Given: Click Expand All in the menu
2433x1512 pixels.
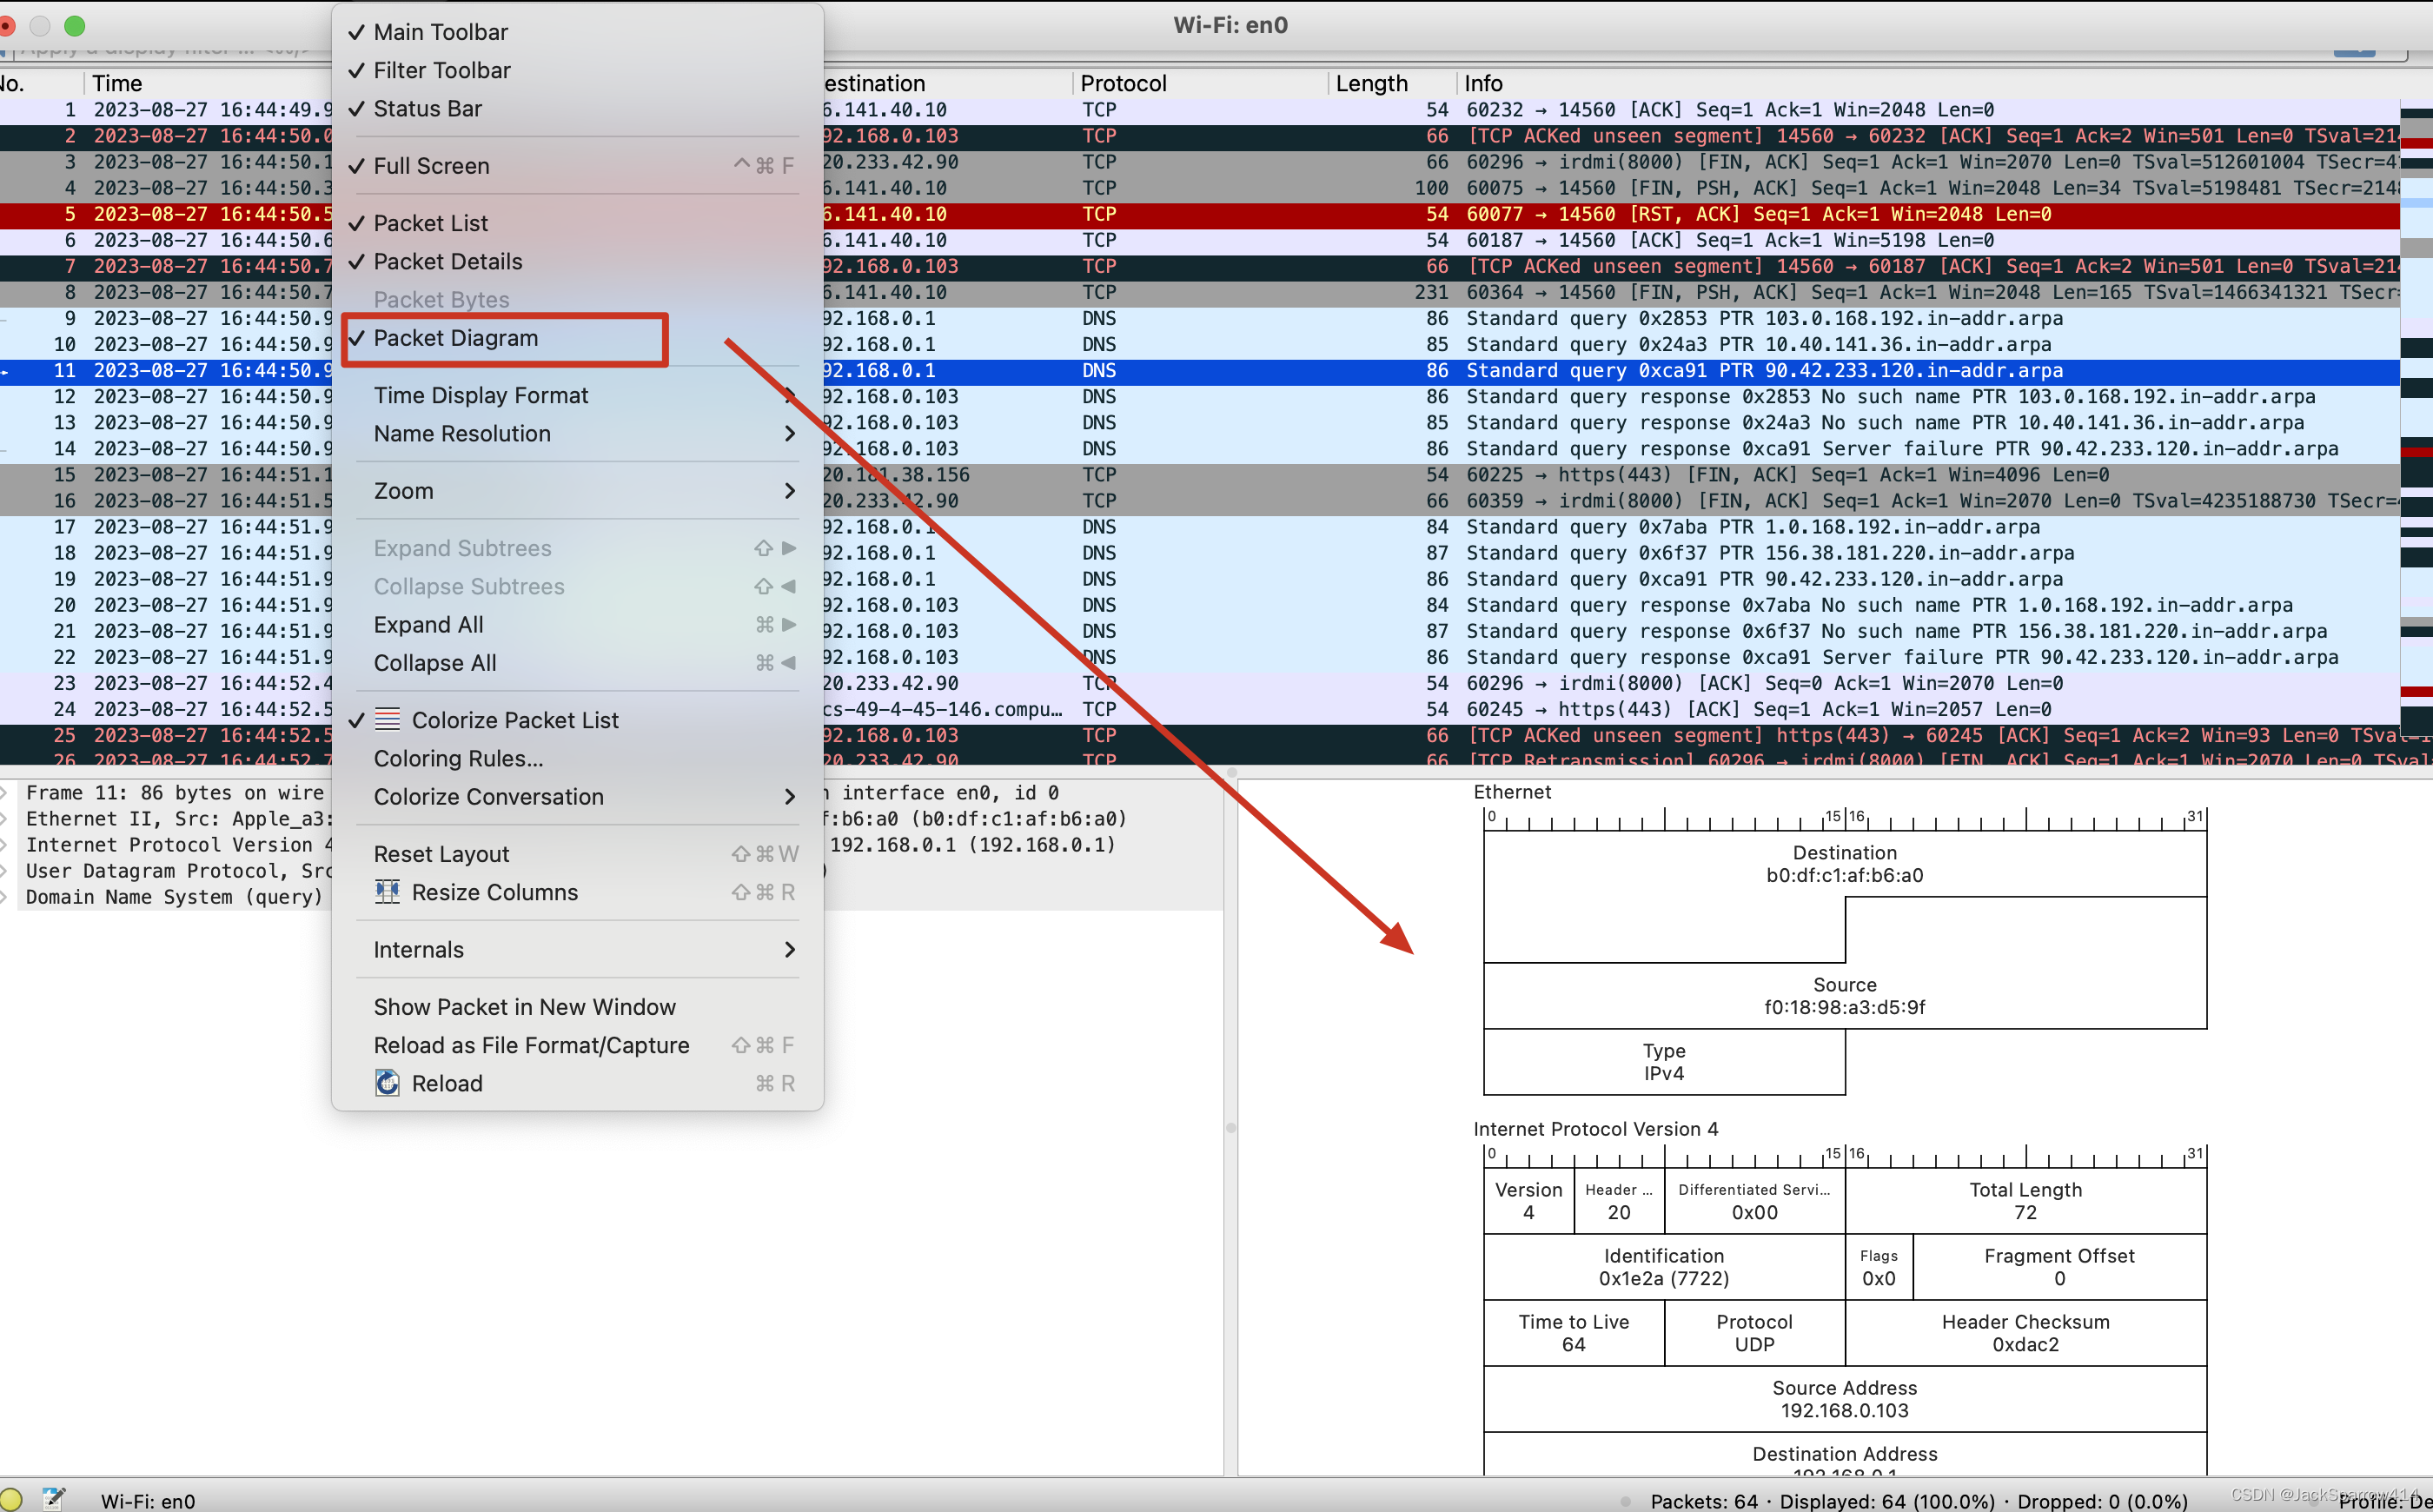Looking at the screenshot, I should (428, 625).
